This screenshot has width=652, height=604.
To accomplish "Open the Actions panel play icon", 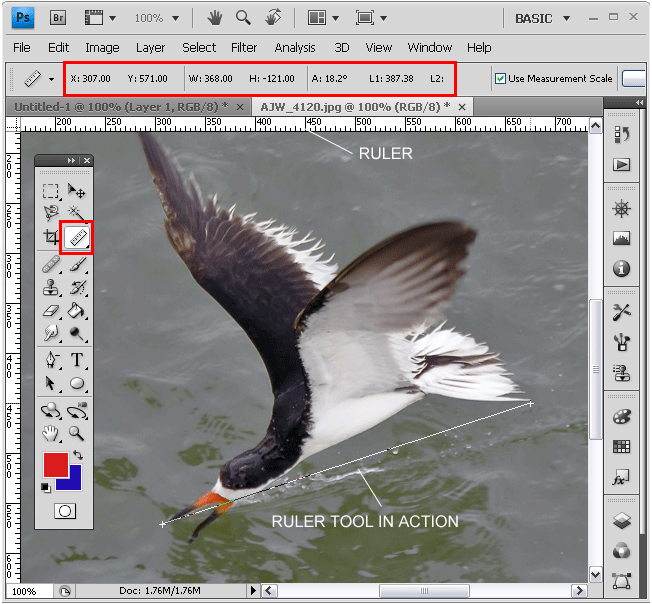I will coord(621,165).
